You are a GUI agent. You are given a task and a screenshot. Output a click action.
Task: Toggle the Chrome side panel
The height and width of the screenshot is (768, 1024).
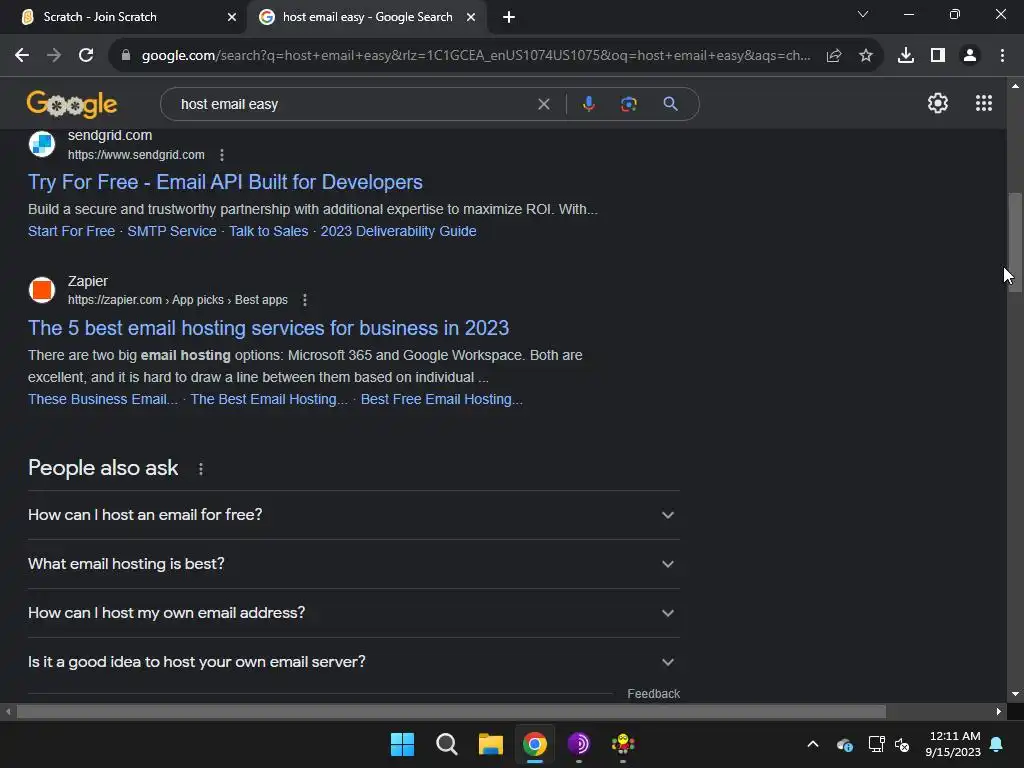(938, 56)
